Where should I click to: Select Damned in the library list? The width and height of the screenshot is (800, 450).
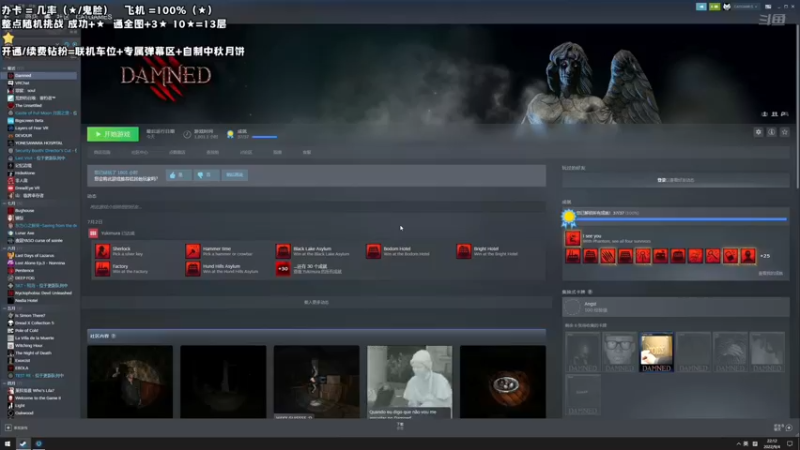39,76
